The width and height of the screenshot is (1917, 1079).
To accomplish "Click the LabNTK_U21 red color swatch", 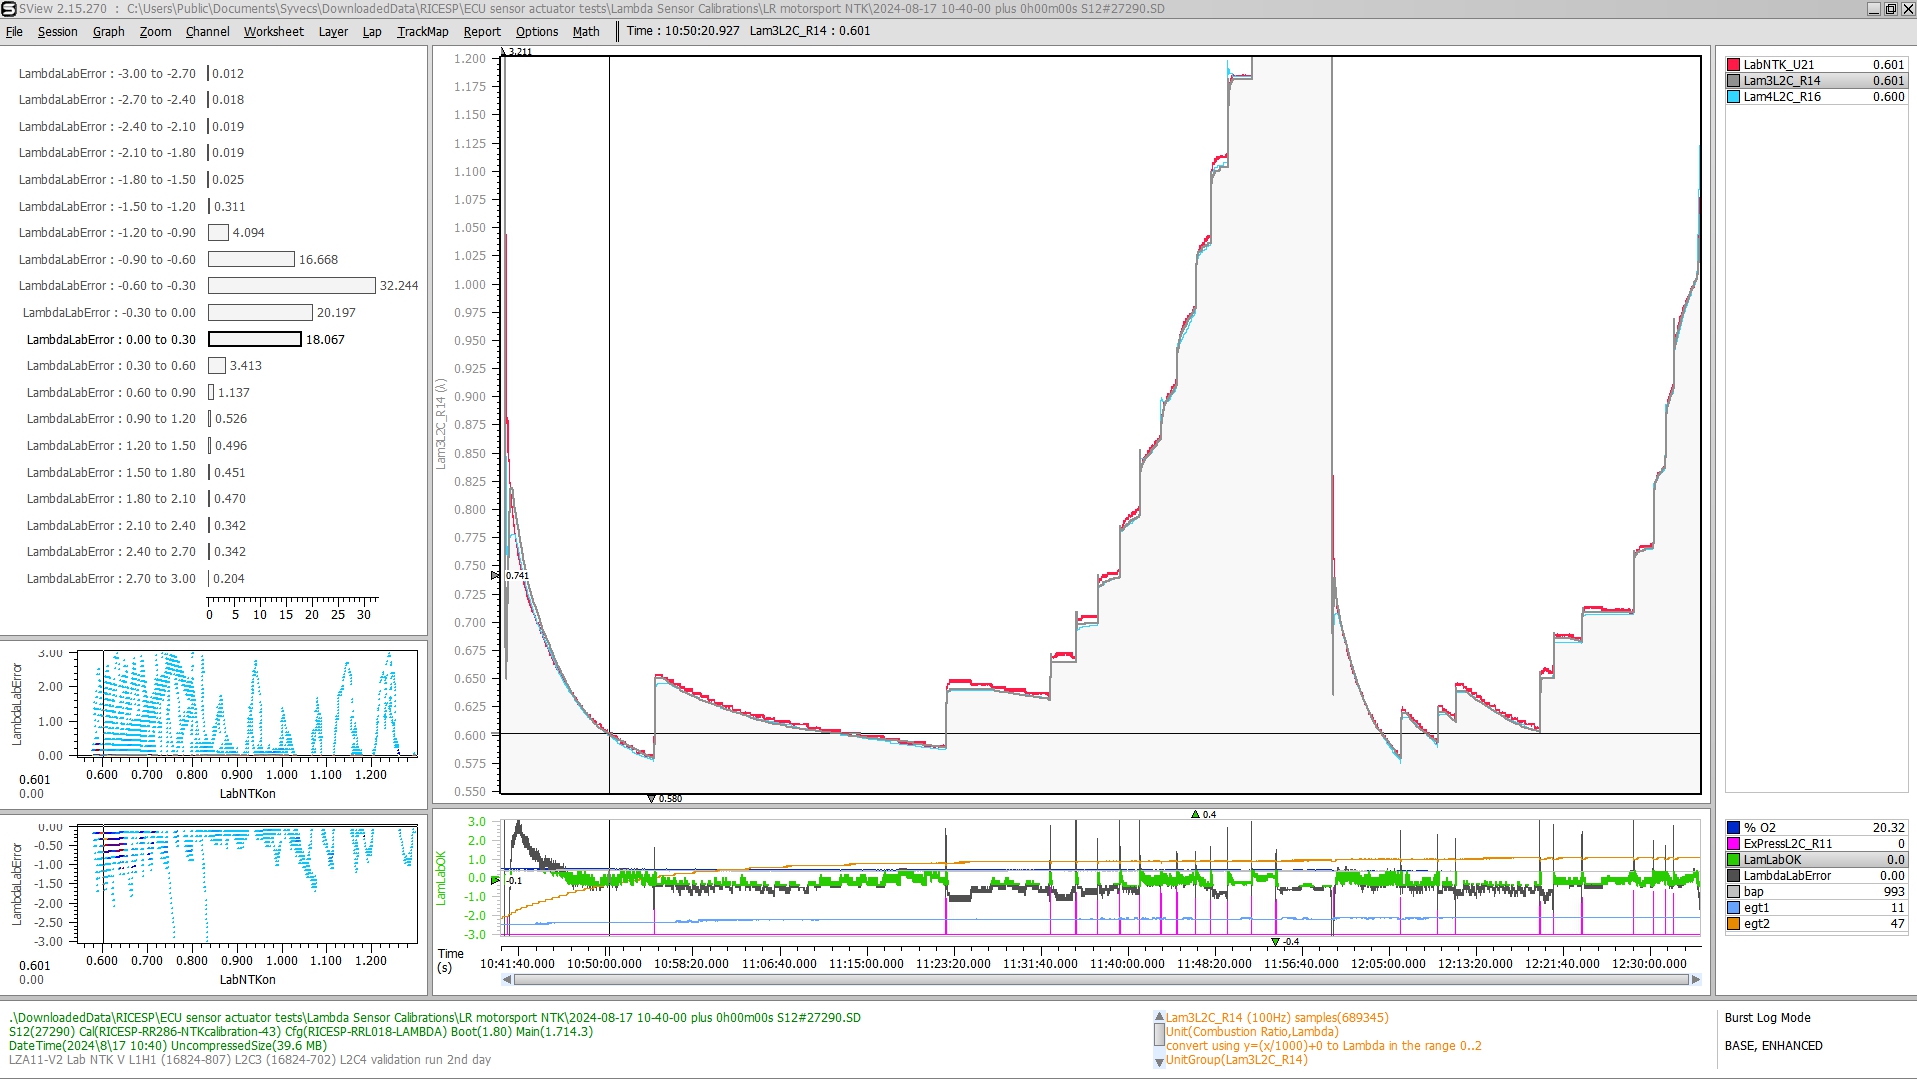I will [1733, 65].
